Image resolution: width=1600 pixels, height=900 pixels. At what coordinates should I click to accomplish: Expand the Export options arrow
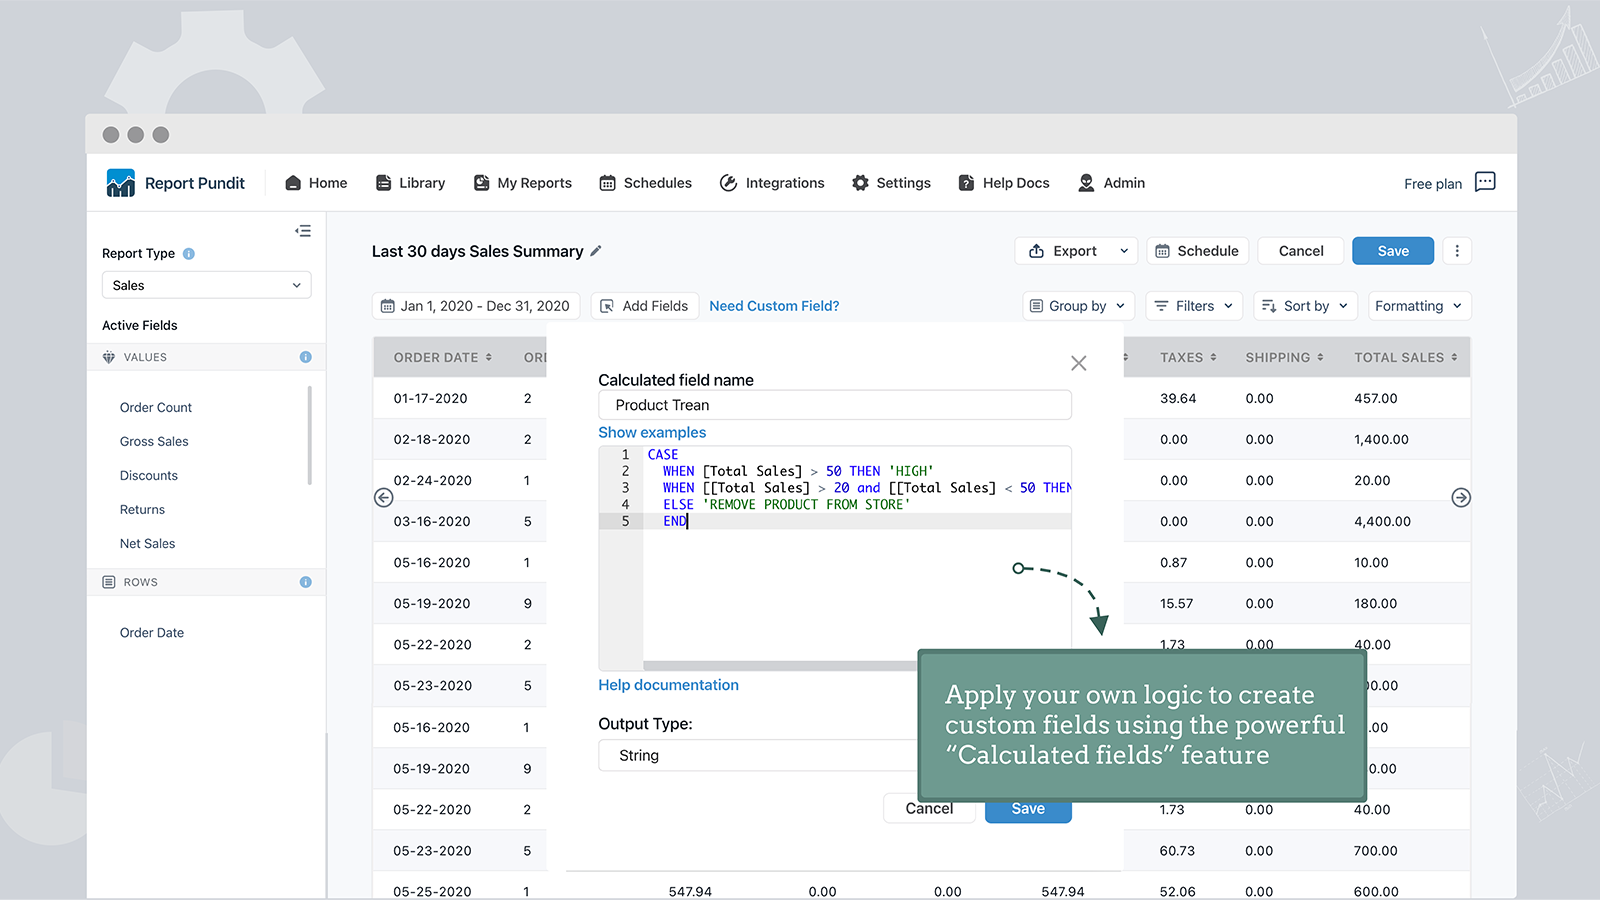coord(1124,251)
